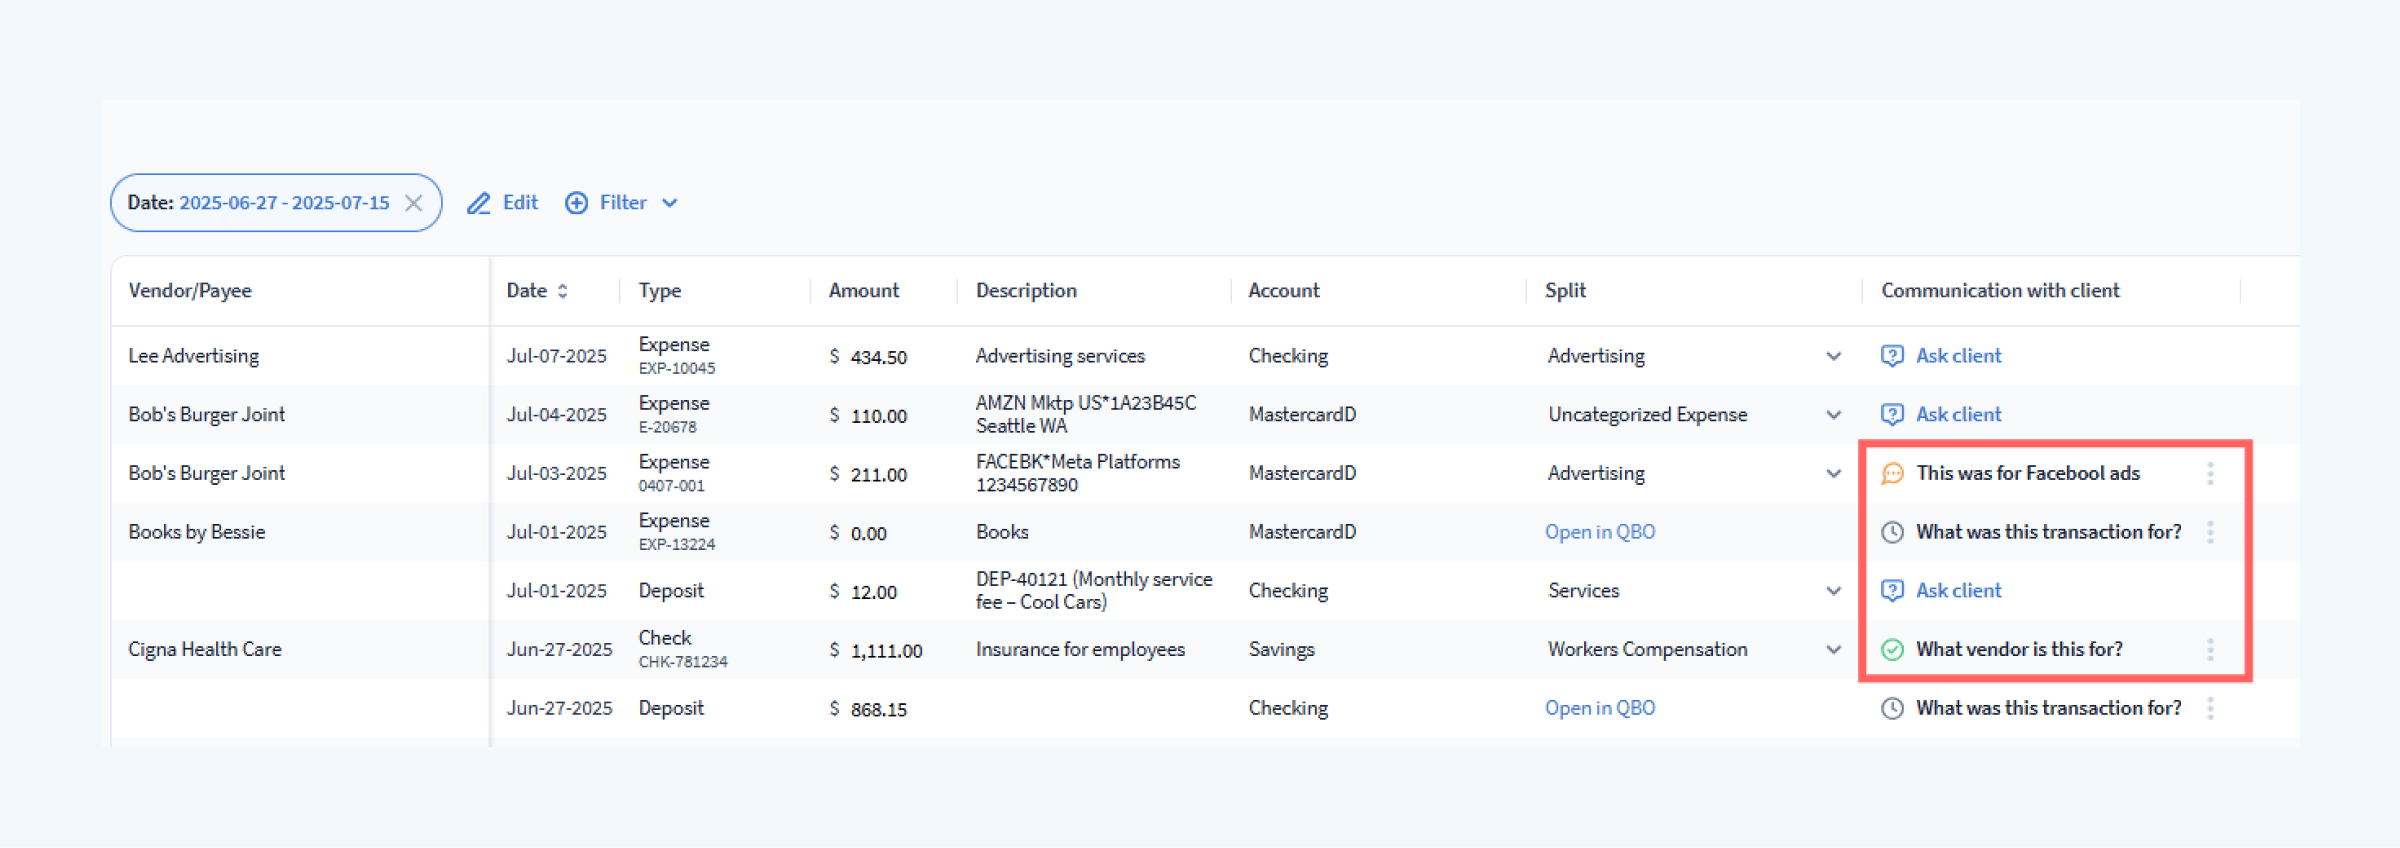
Task: Select Bob's Burger Joint on Jul-03-2025 row
Action: pyautogui.click(x=206, y=473)
